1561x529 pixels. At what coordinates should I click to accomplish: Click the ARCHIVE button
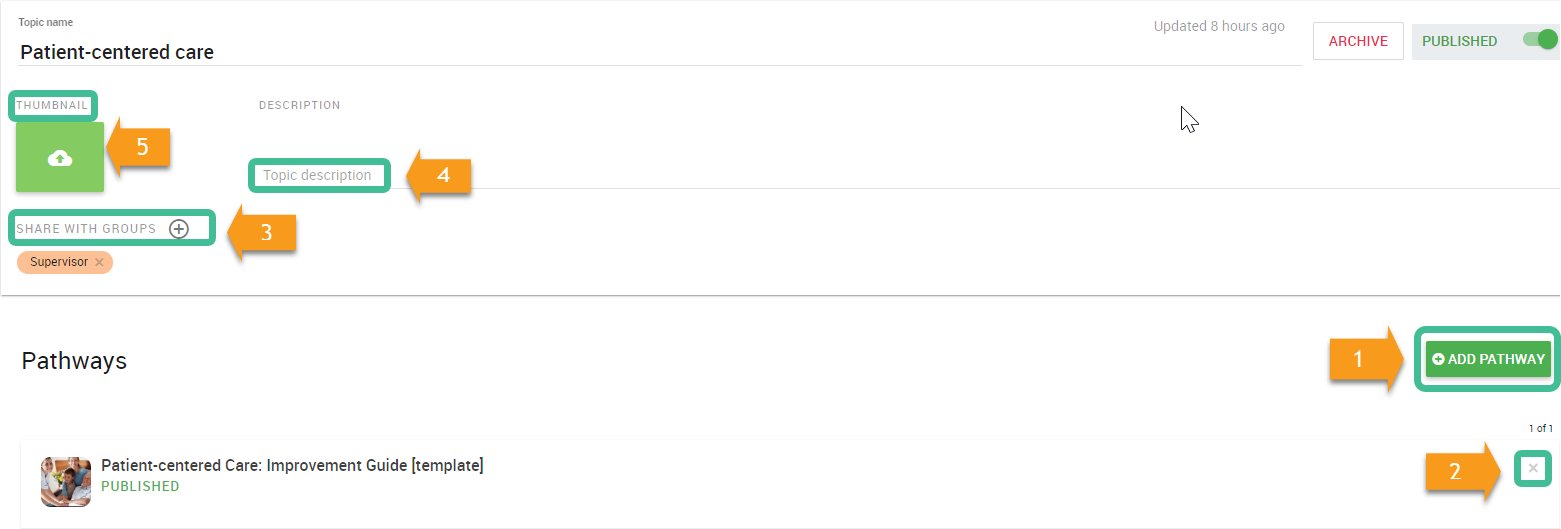point(1358,41)
